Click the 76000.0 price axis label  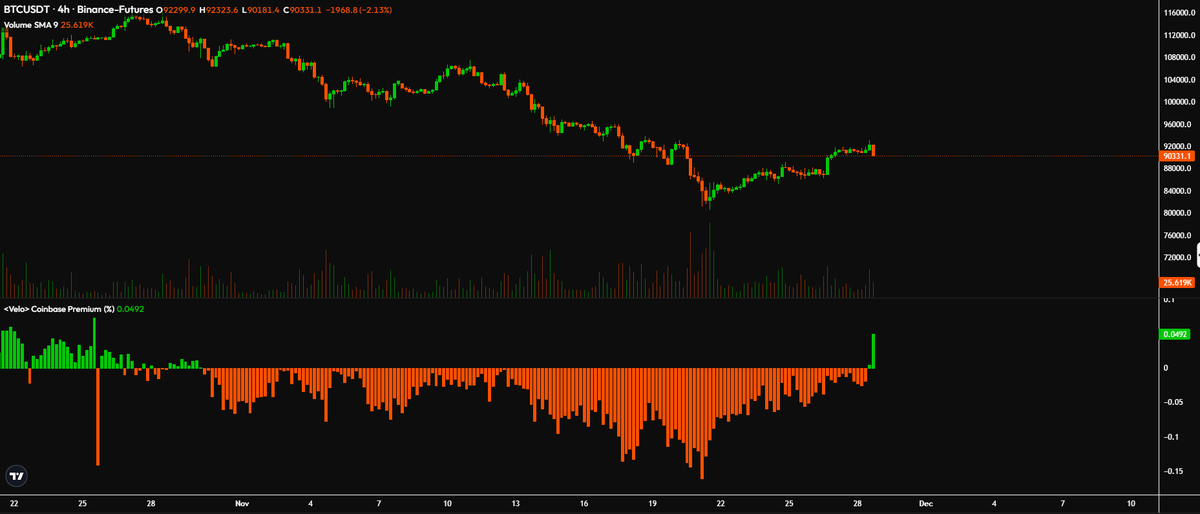1176,236
